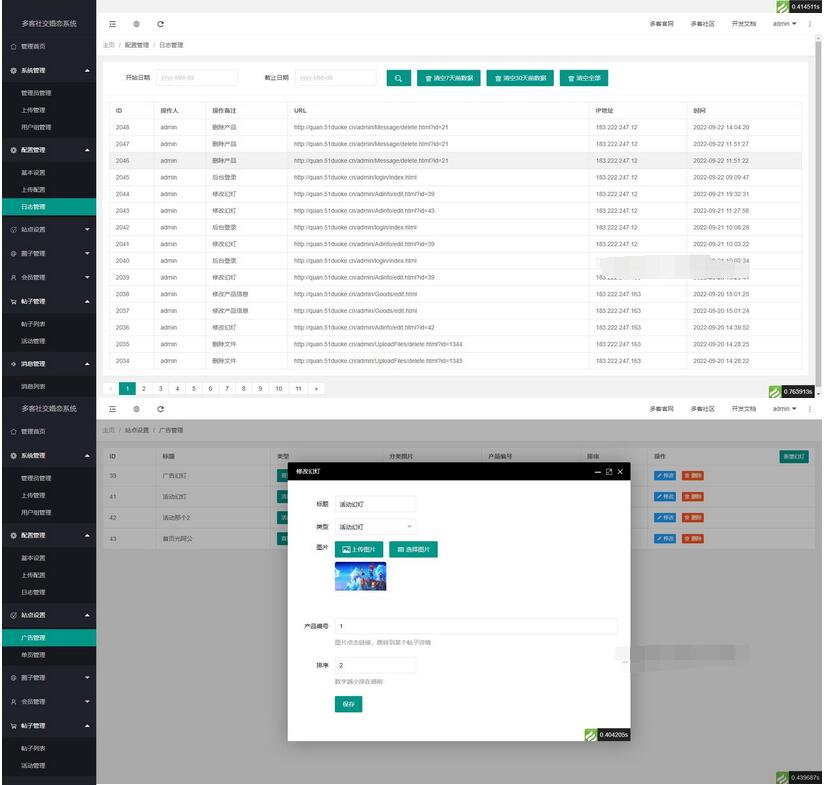Open the 类型 dropdown showing 活动幻灯
824x785 pixels.
(375, 526)
